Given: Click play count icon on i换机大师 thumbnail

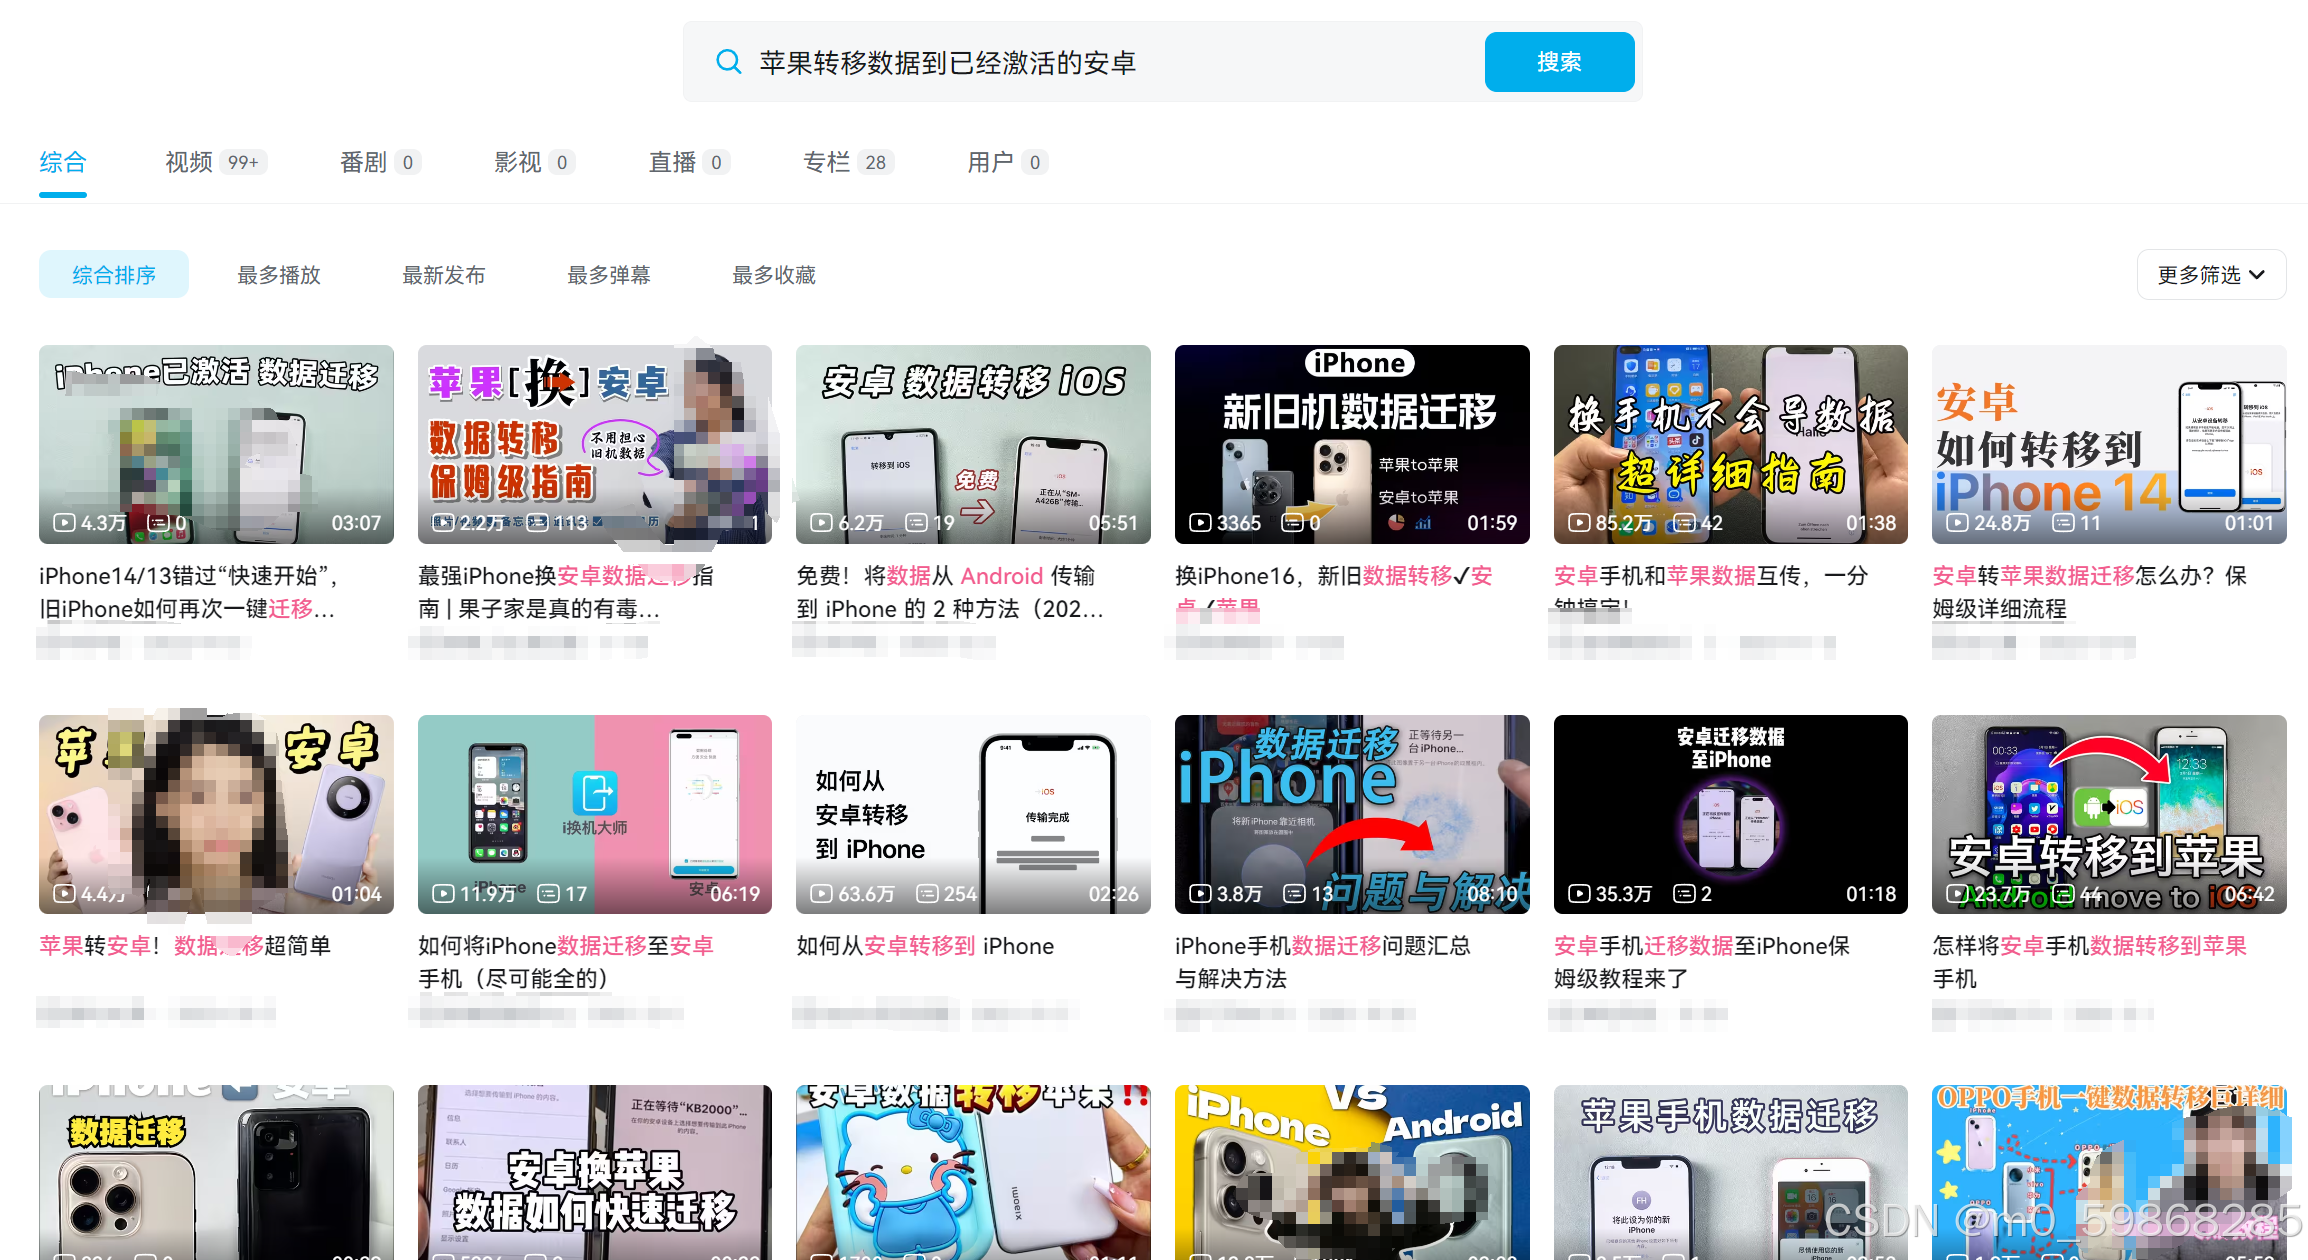Looking at the screenshot, I should pos(443,893).
